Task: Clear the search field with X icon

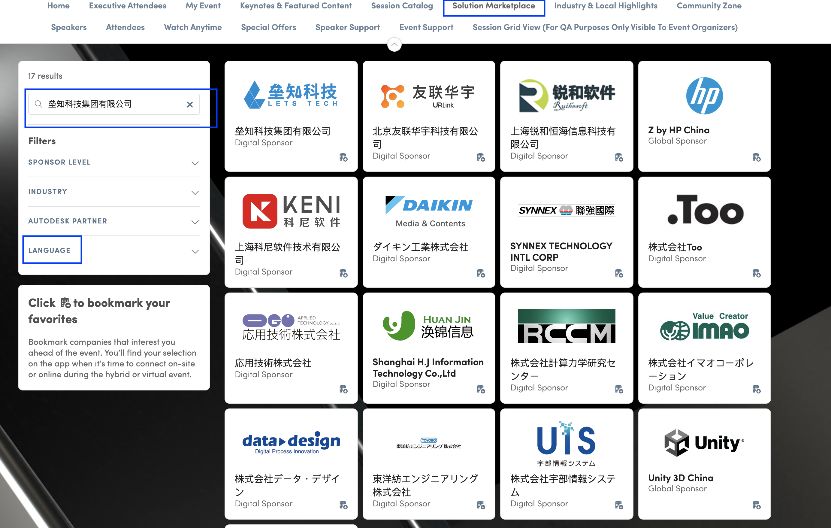Action: 189,104
